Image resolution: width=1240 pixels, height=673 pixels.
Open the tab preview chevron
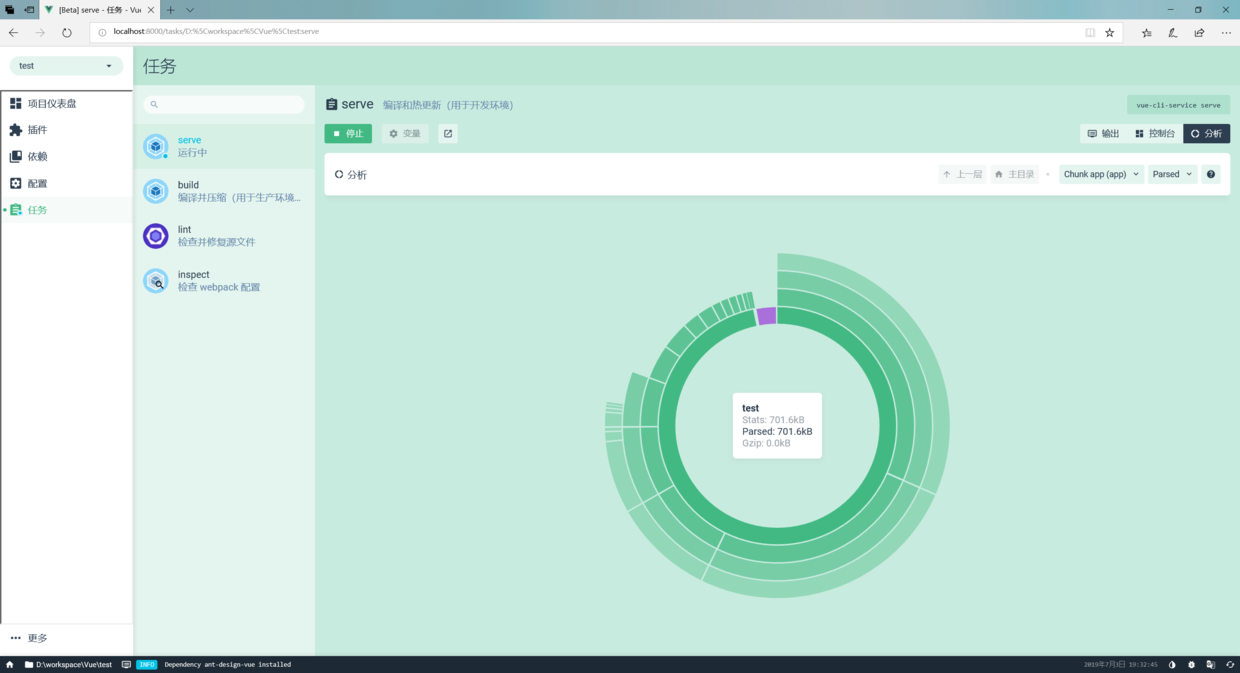click(190, 10)
